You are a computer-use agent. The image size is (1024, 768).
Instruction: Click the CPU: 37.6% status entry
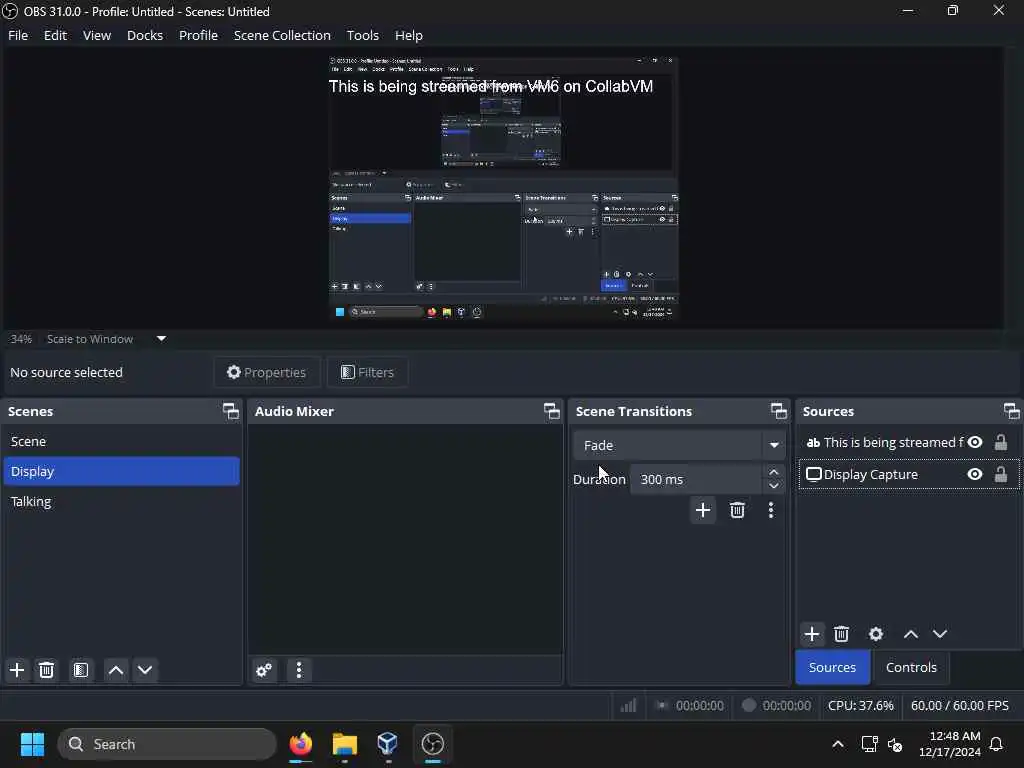pos(861,706)
